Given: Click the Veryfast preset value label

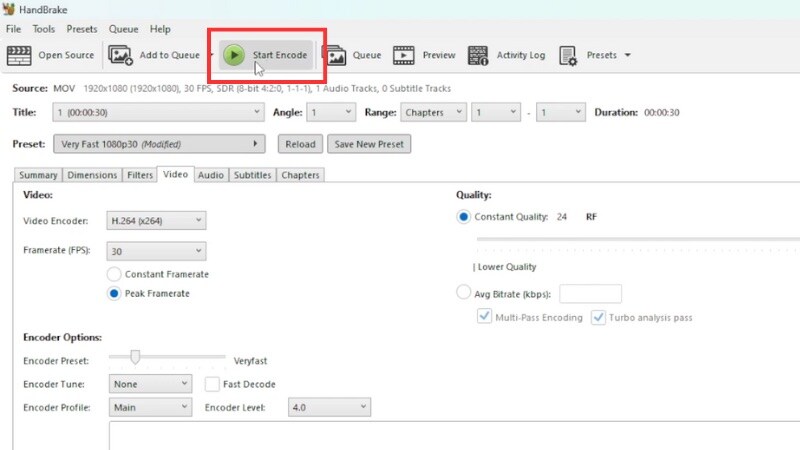Looking at the screenshot, I should [x=251, y=361].
